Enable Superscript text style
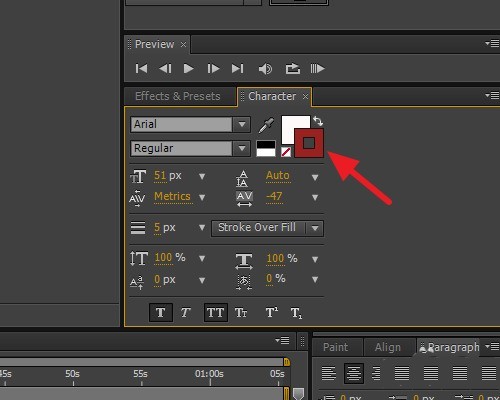500x400 pixels. tap(272, 312)
